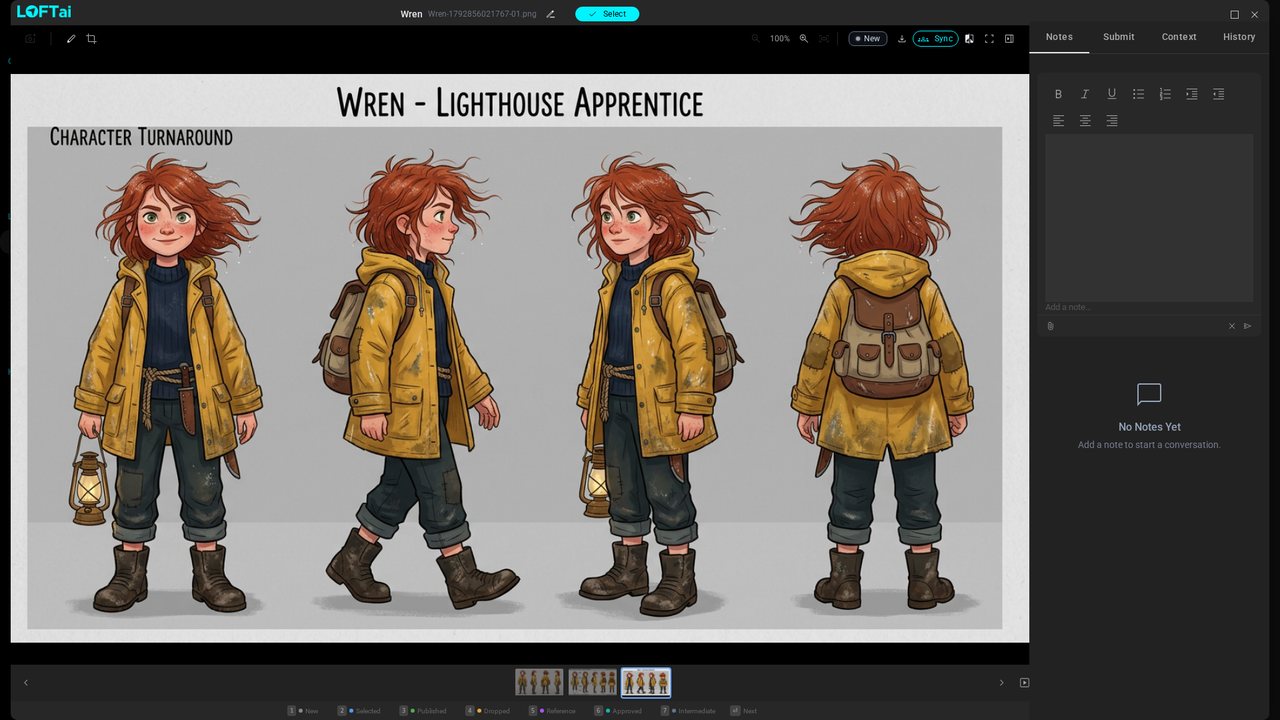
Task: Underline the note text
Action: click(1111, 94)
